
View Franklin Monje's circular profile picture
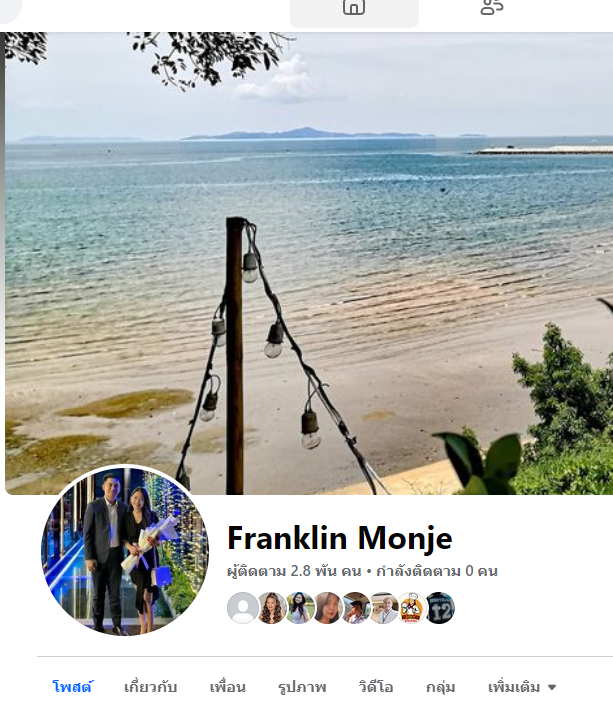(x=125, y=551)
